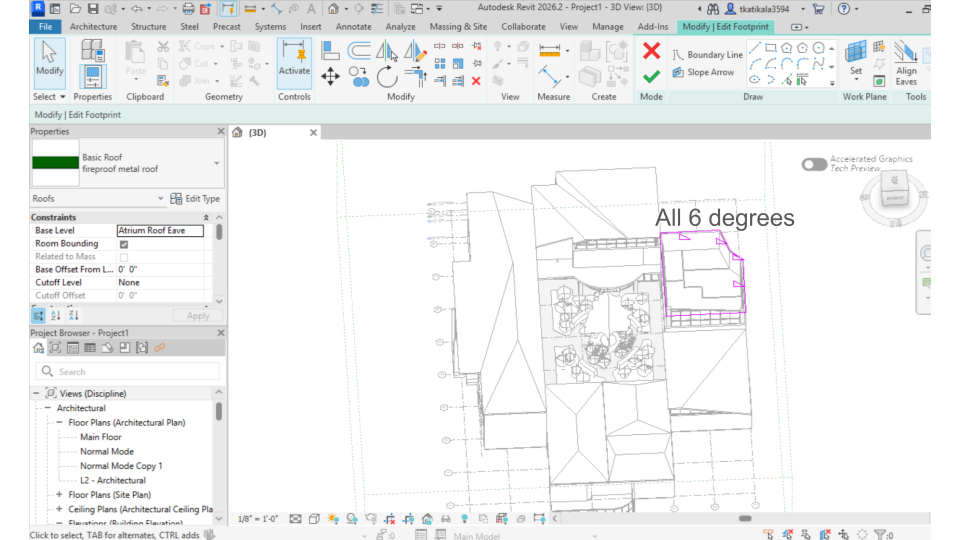Click the Project Browser search field
Viewport: 960px width, 540px height.
coord(127,372)
